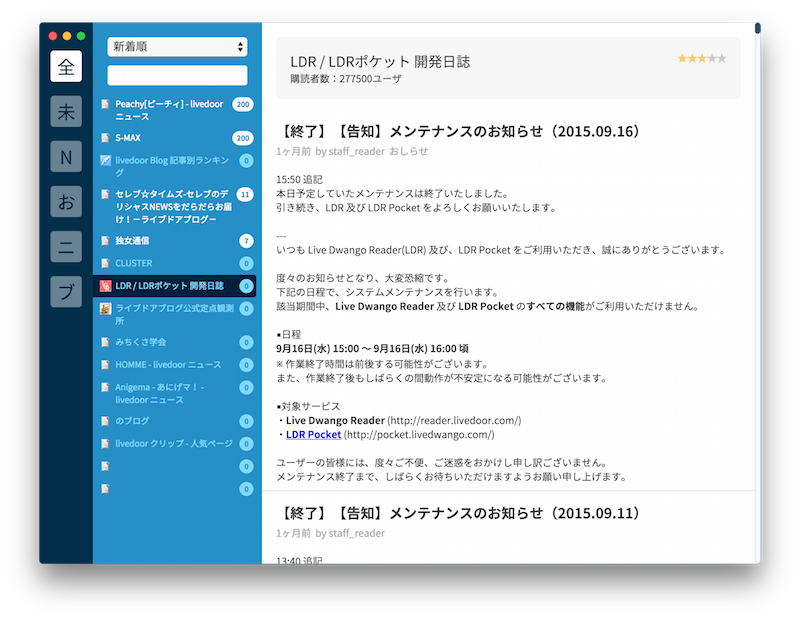Click the セレブ☆タイムズ feed document icon

pos(105,194)
